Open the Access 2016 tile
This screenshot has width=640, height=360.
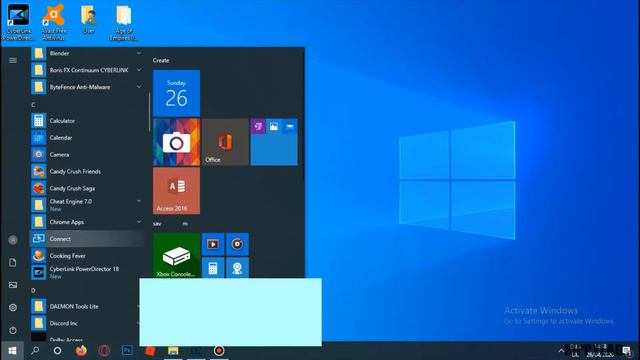[176, 191]
